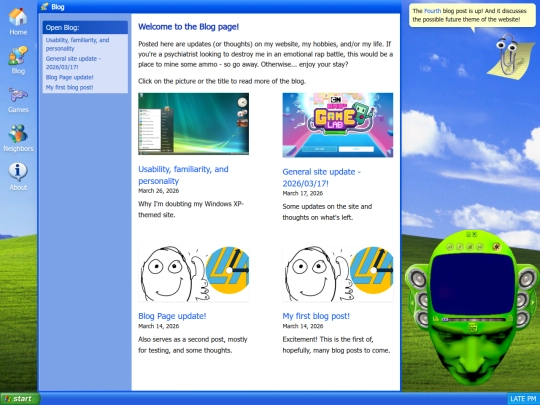Click the date under My first blog post!
Image resolution: width=540 pixels, height=405 pixels.
pyautogui.click(x=303, y=326)
